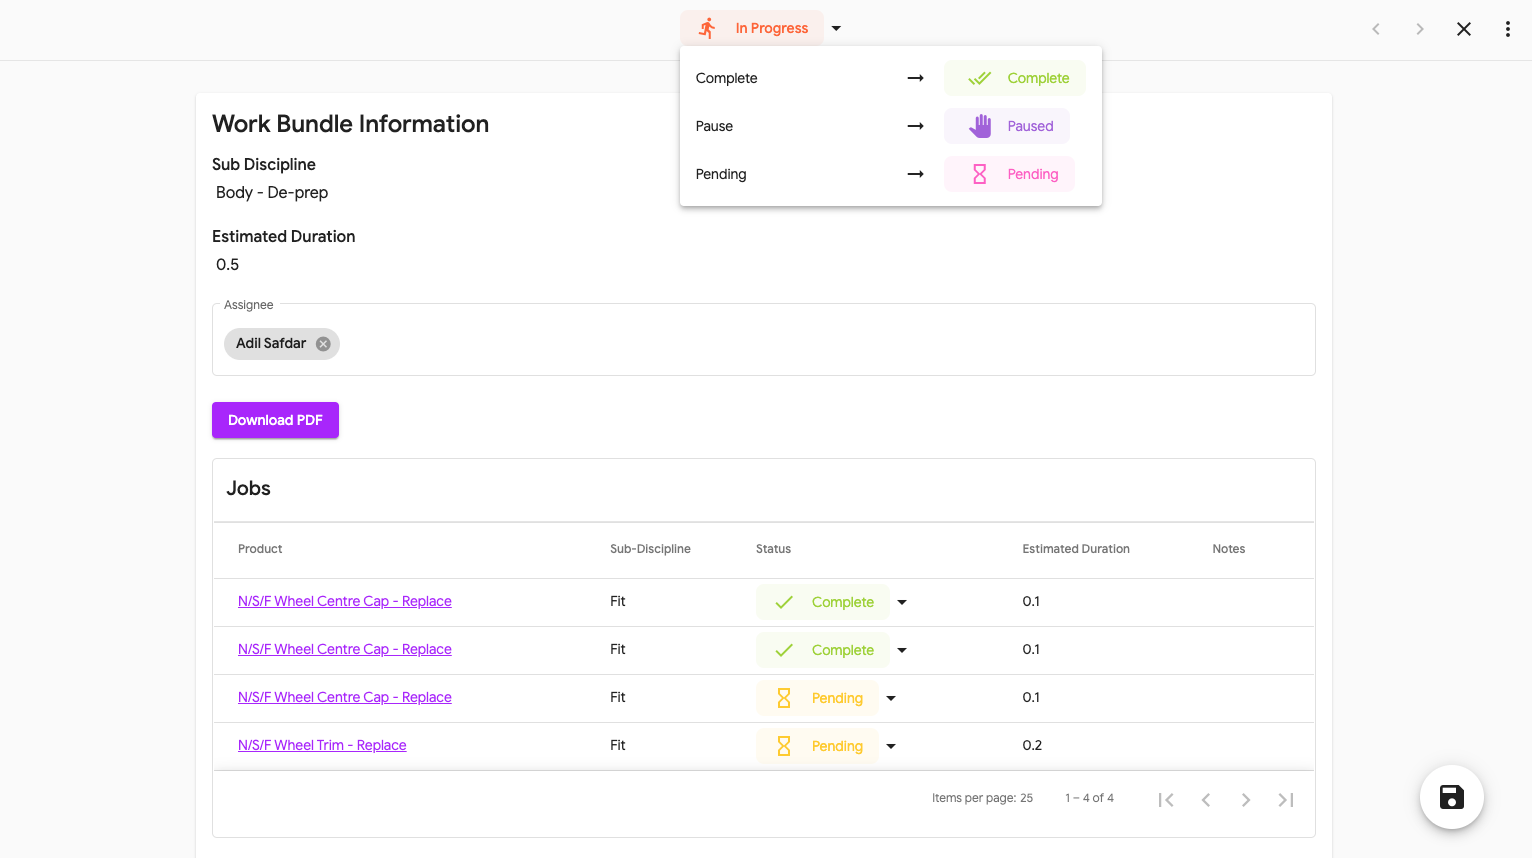Screen dimensions: 1532x858
Task: Close the work bundle dialog
Action: tap(1464, 29)
